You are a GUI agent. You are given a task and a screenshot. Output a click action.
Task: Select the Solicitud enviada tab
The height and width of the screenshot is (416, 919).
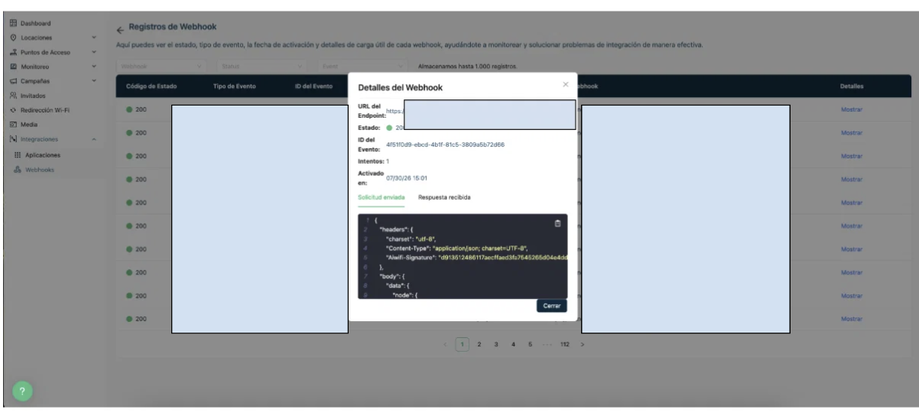point(381,197)
